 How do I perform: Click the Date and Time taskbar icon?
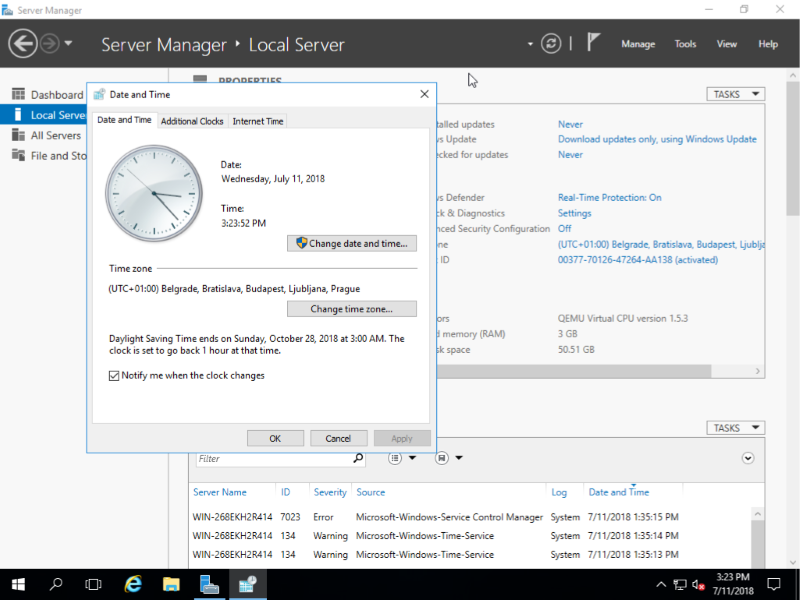point(247,584)
